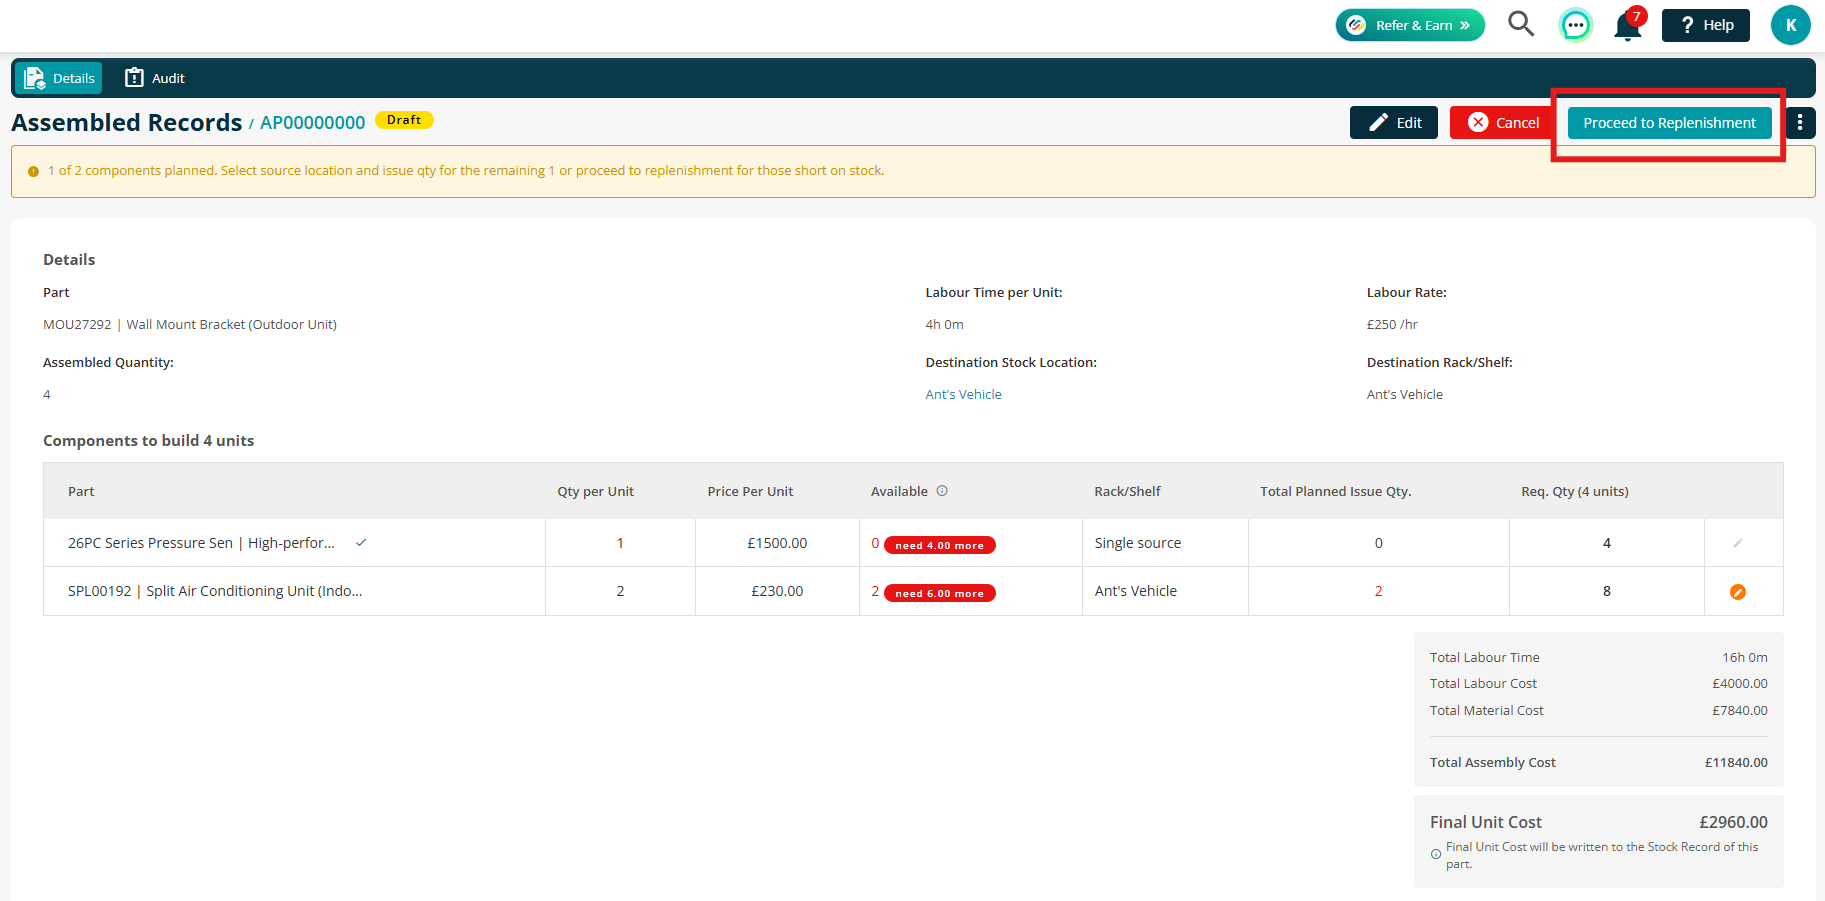1825x901 pixels.
Task: Select the 26PC Series Pressure Sen part cell
Action: (294, 543)
